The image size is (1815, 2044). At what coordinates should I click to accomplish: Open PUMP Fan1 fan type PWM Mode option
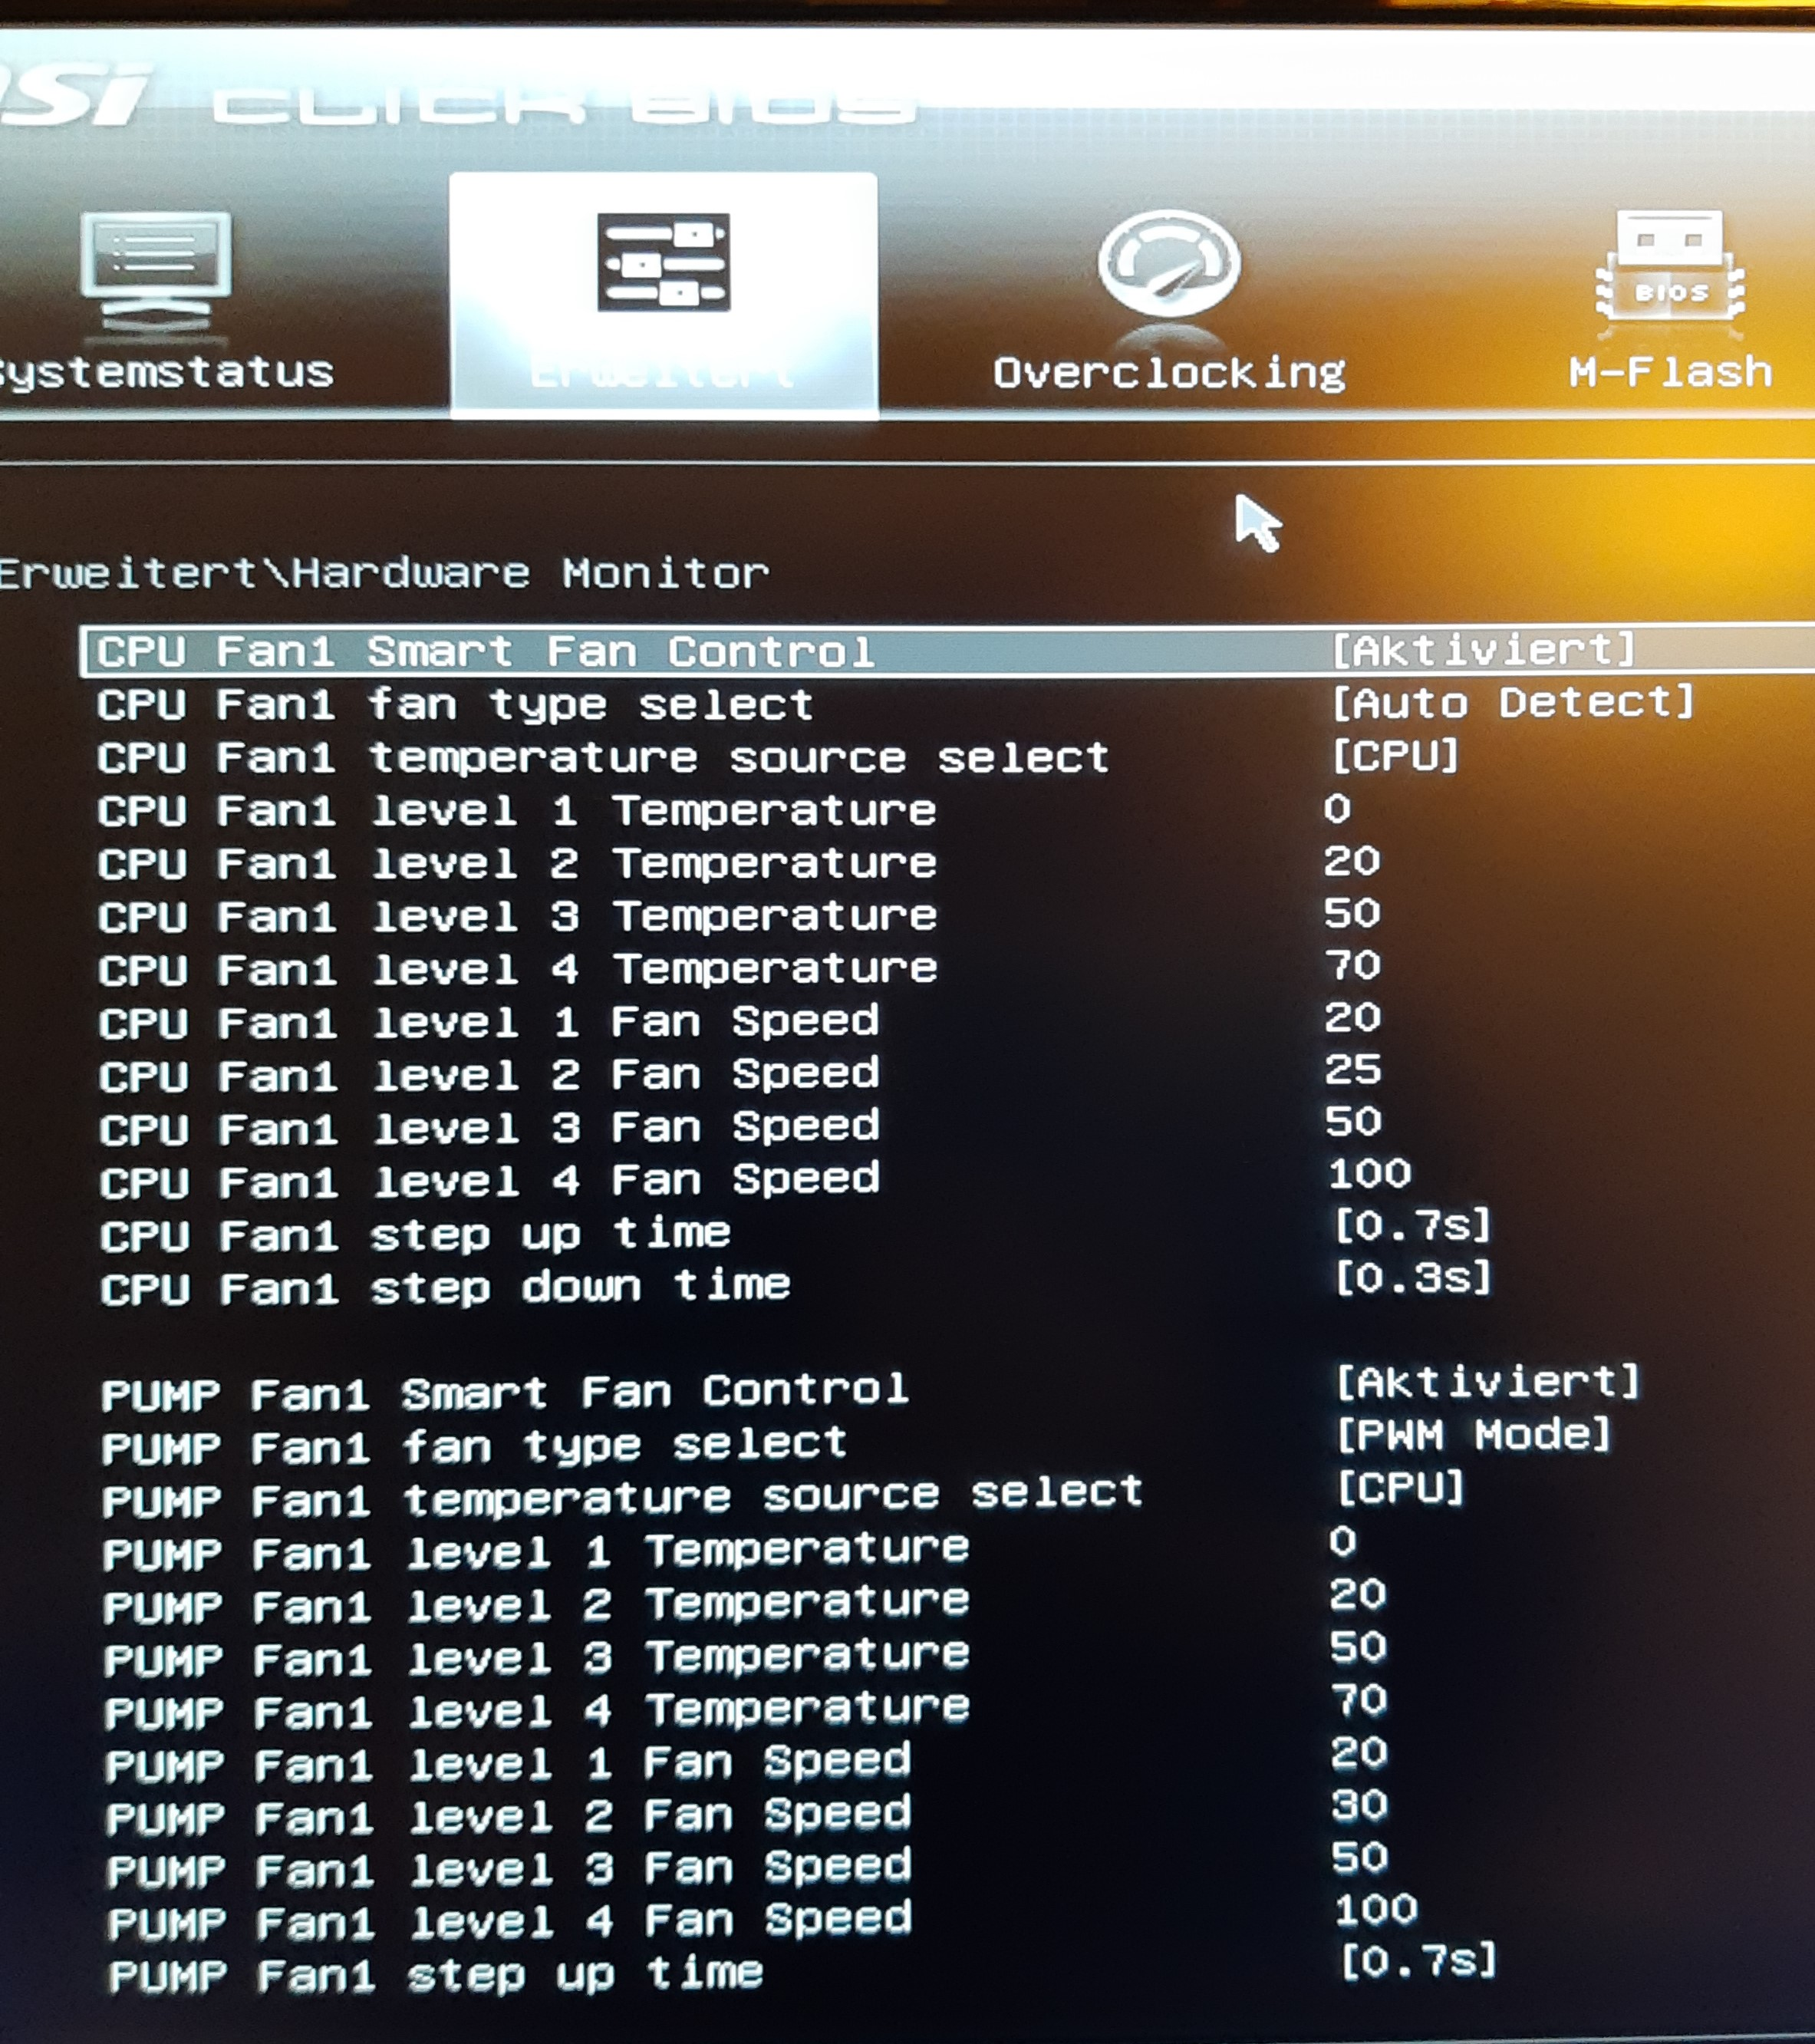coord(1473,1435)
